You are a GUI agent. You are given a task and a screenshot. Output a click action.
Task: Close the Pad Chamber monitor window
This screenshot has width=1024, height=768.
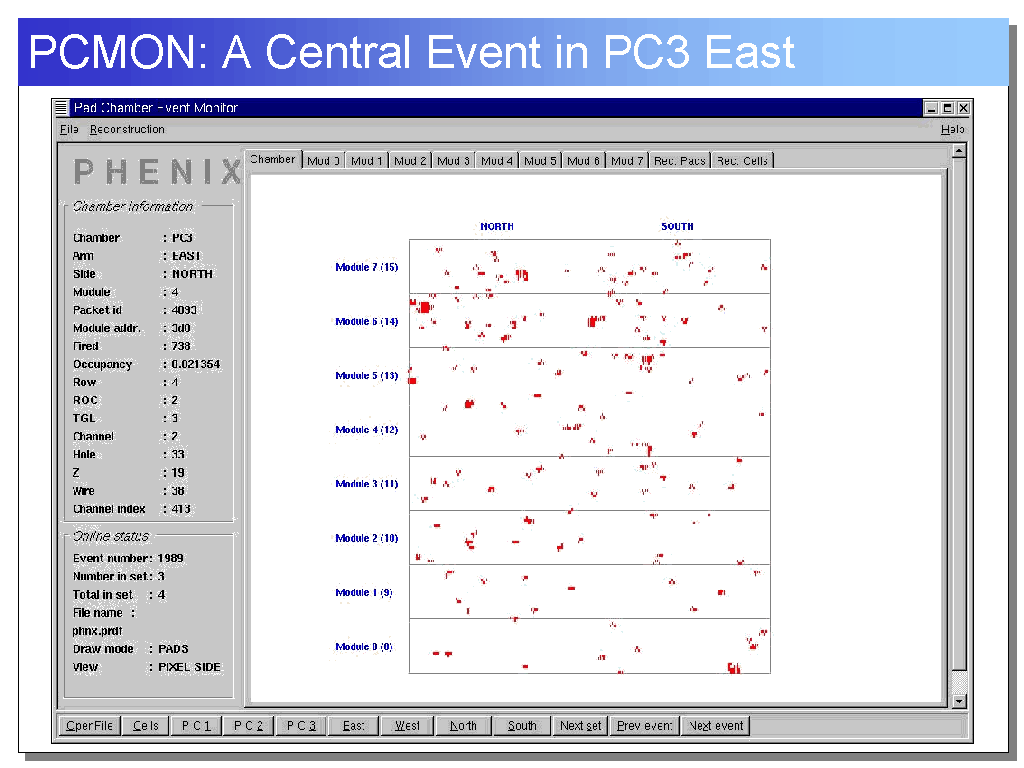(963, 108)
